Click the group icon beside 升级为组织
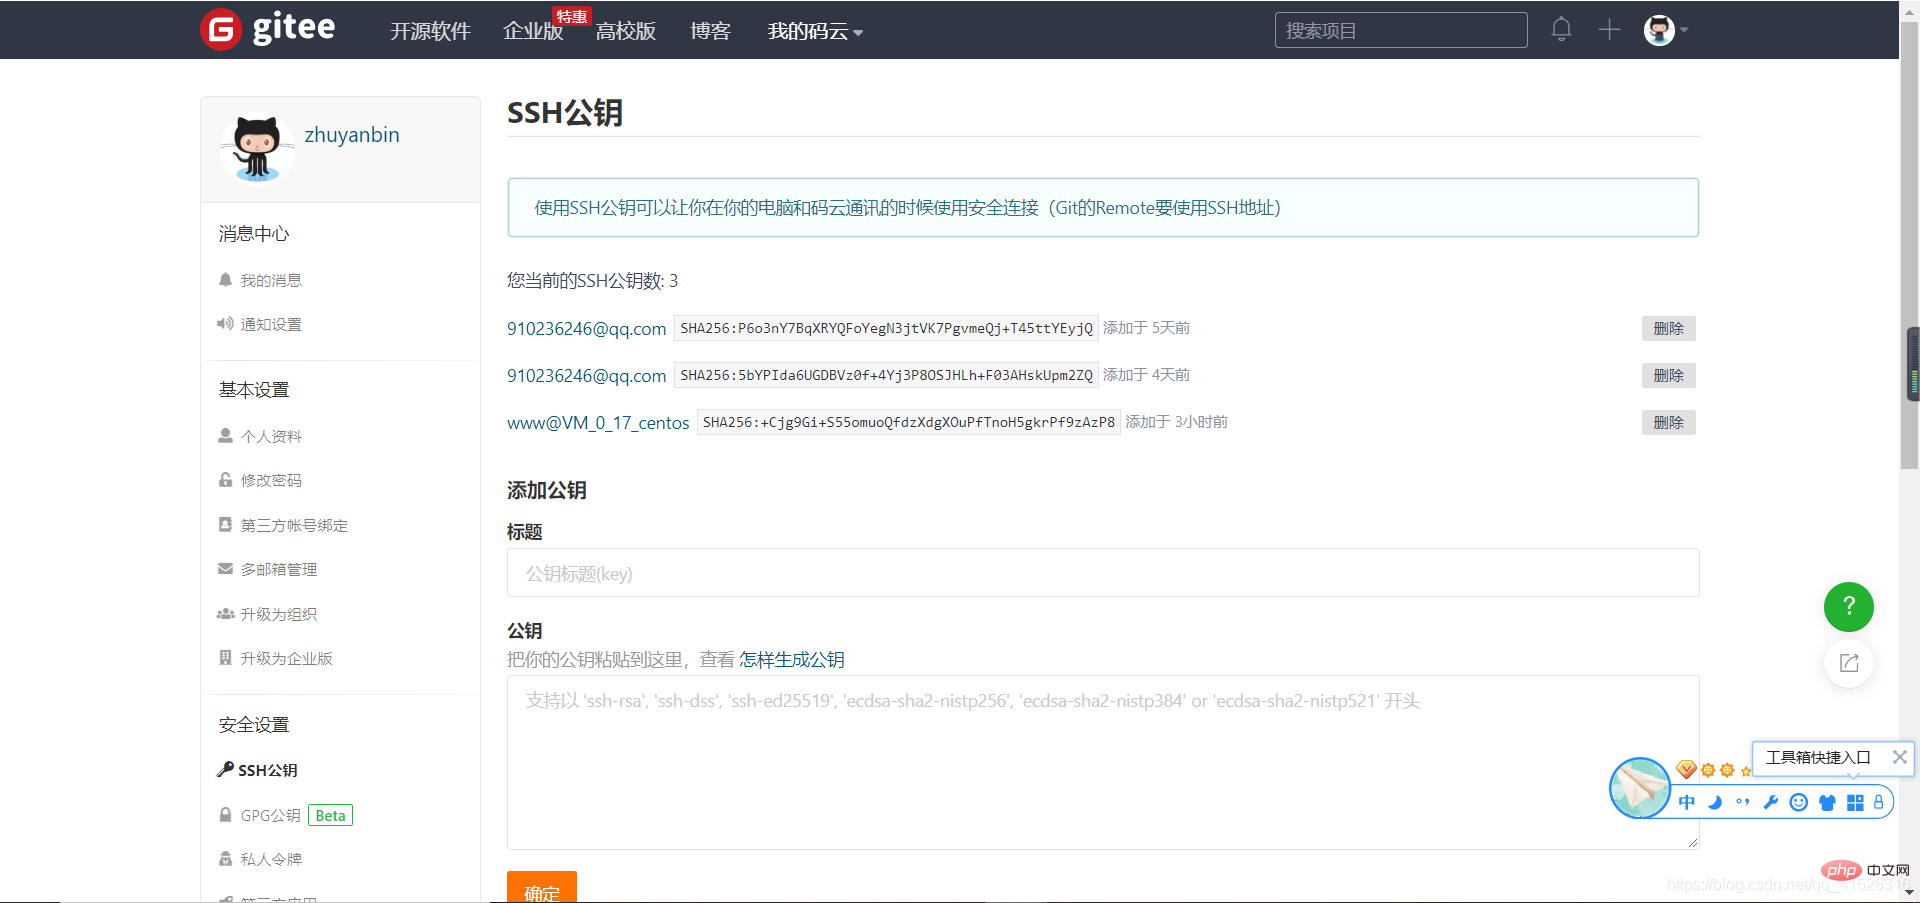The image size is (1920, 903). coord(225,614)
